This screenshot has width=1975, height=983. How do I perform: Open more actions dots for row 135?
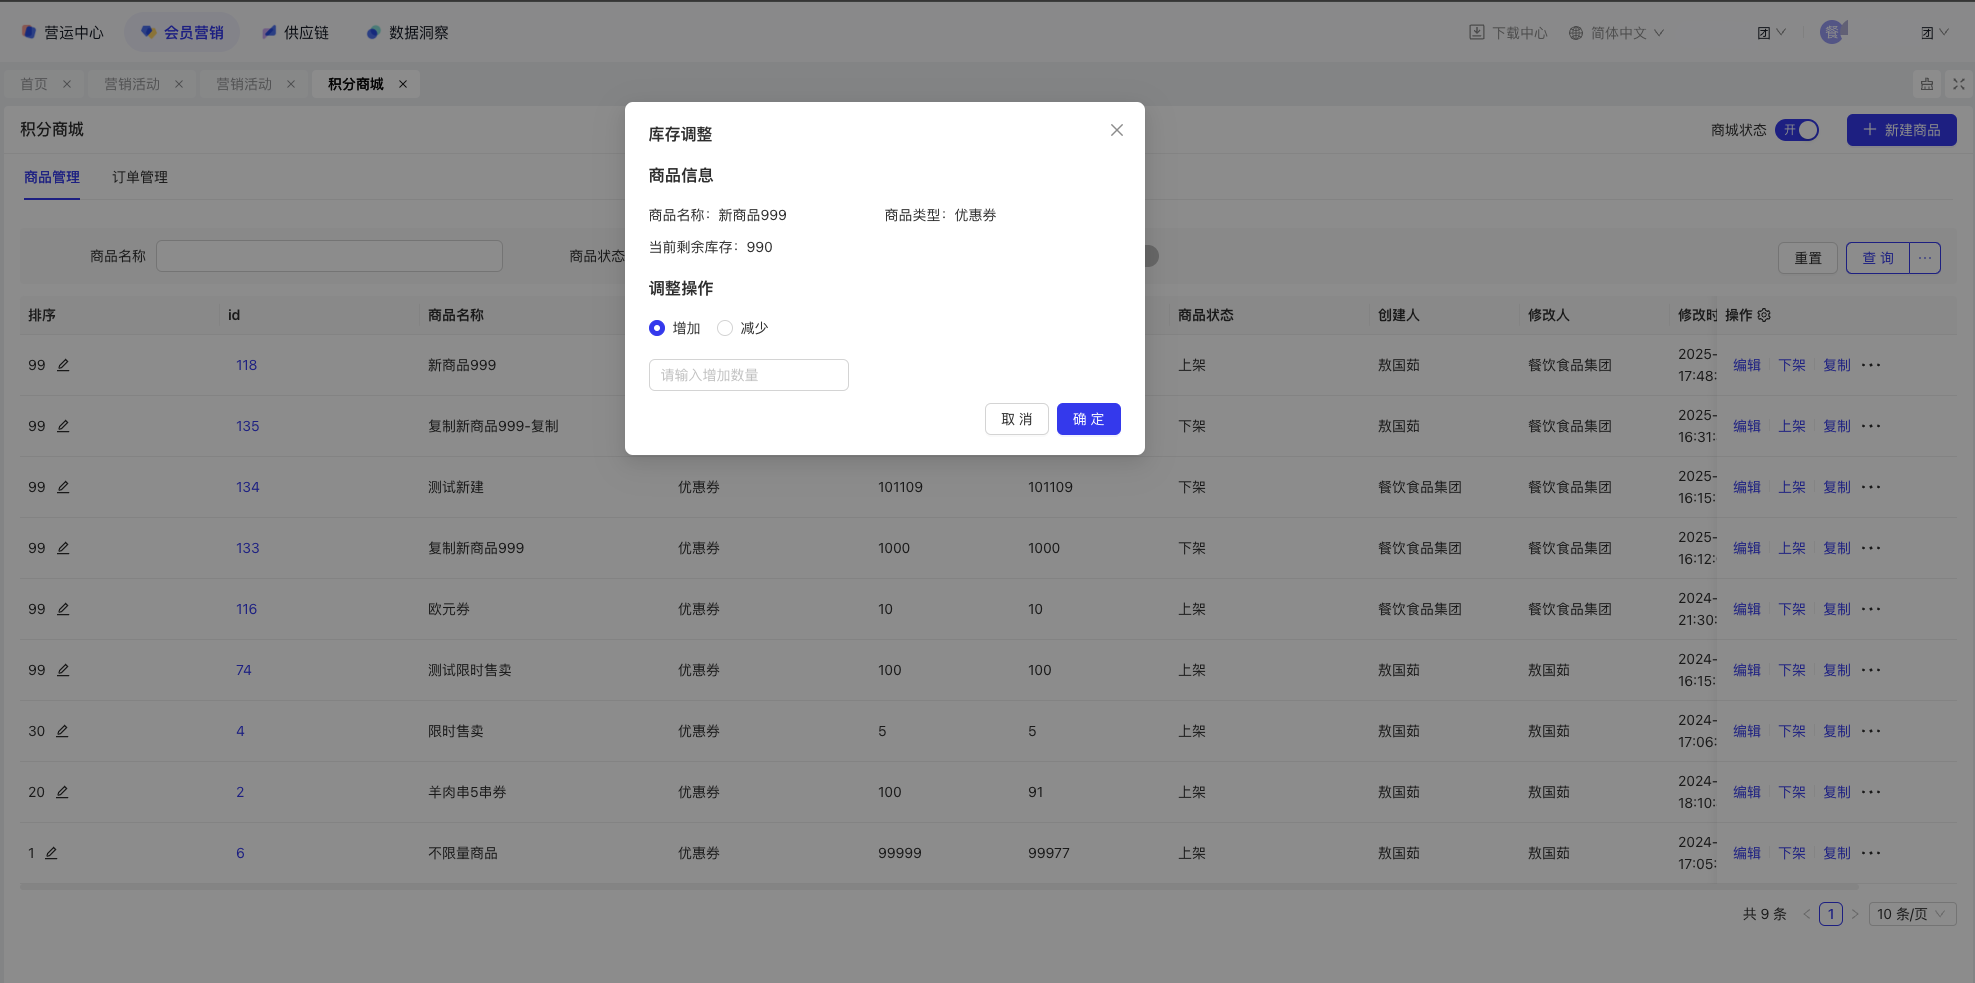click(1871, 426)
